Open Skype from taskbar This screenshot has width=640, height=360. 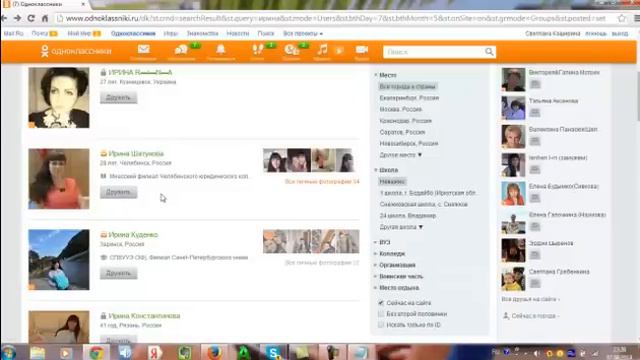click(273, 352)
